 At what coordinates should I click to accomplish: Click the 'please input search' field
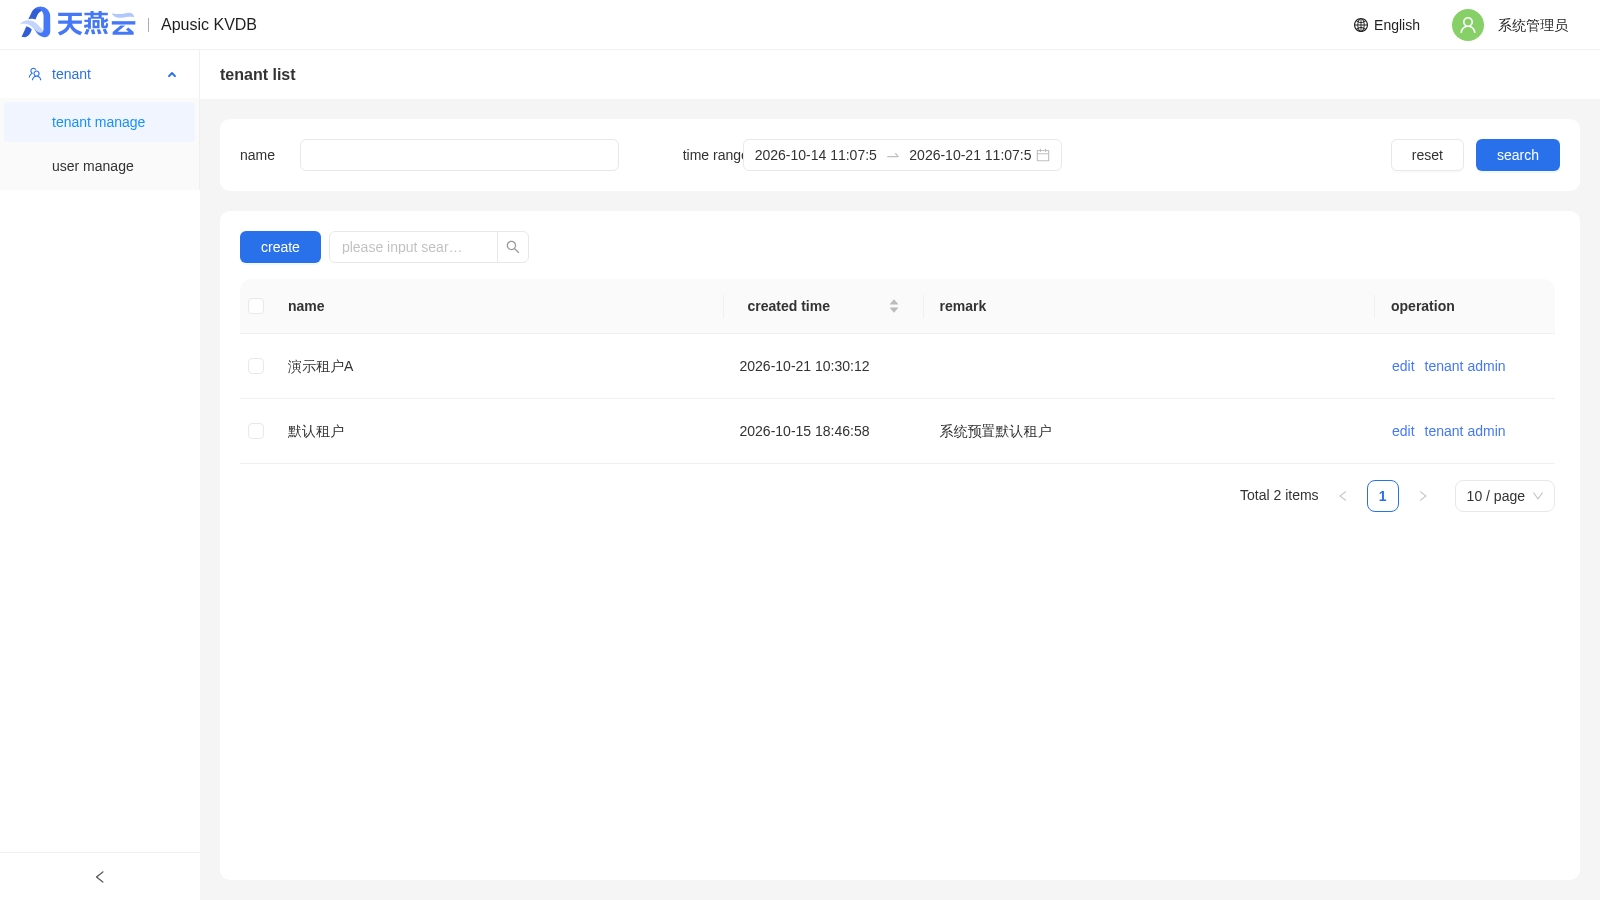[413, 247]
